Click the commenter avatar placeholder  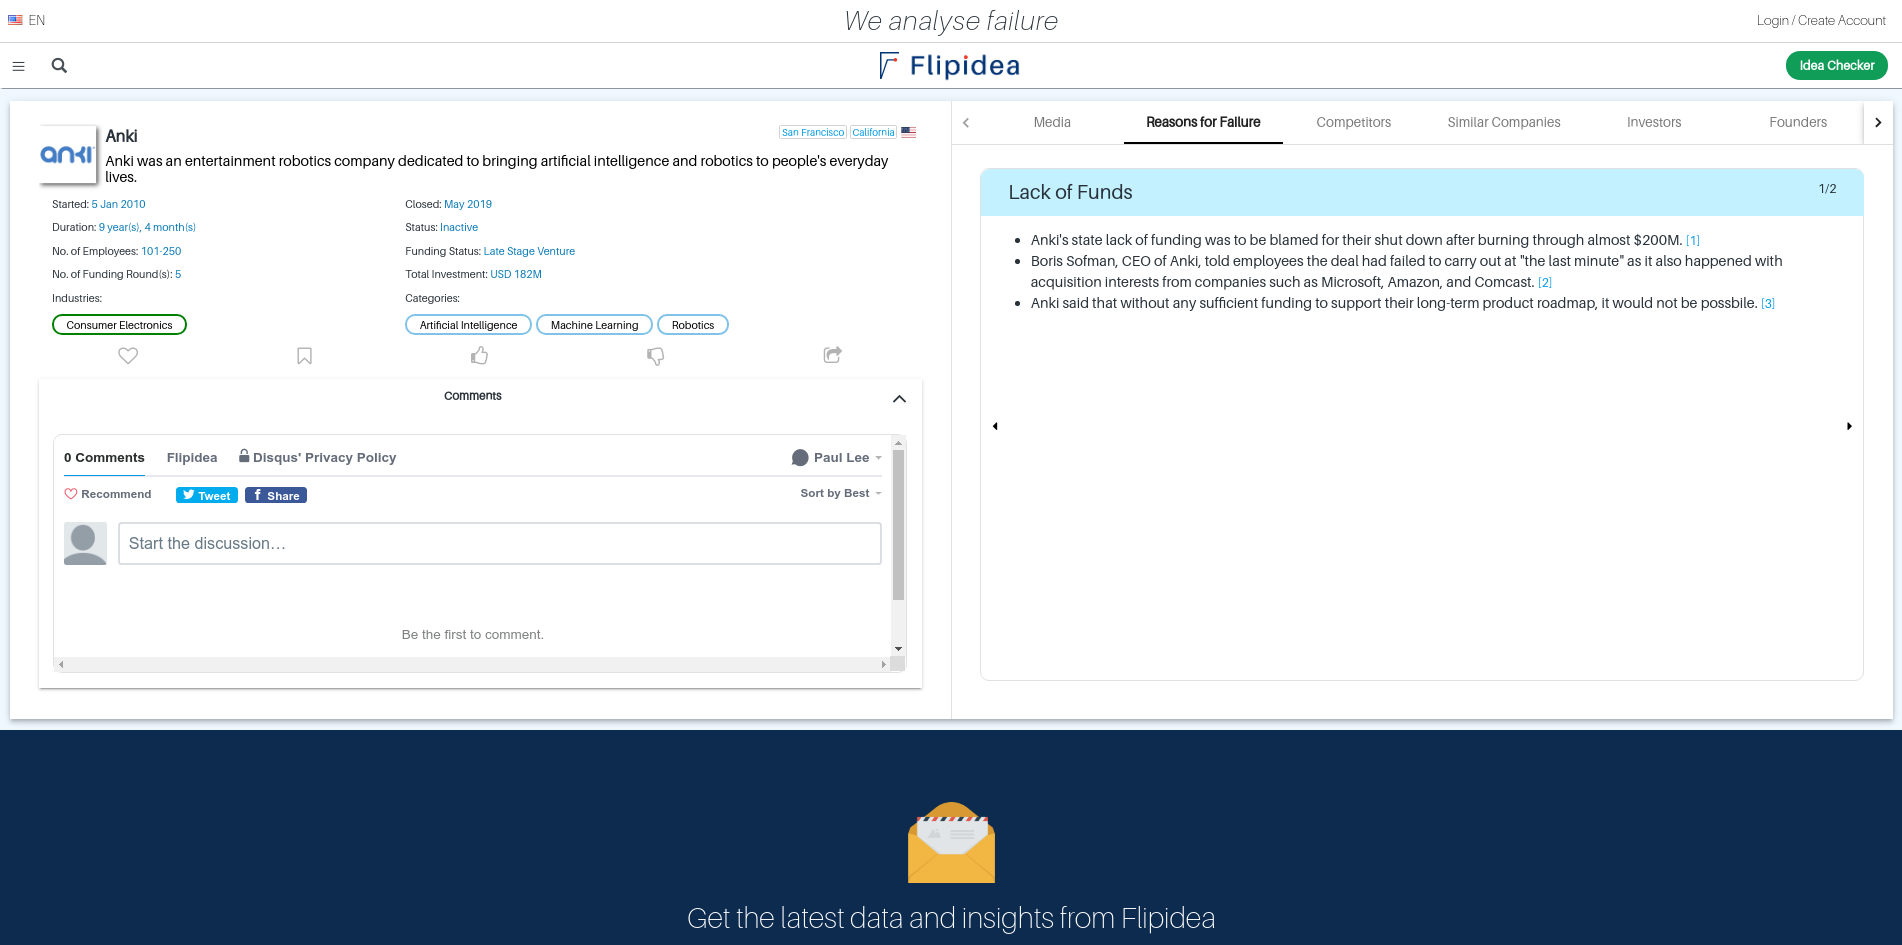click(x=85, y=544)
